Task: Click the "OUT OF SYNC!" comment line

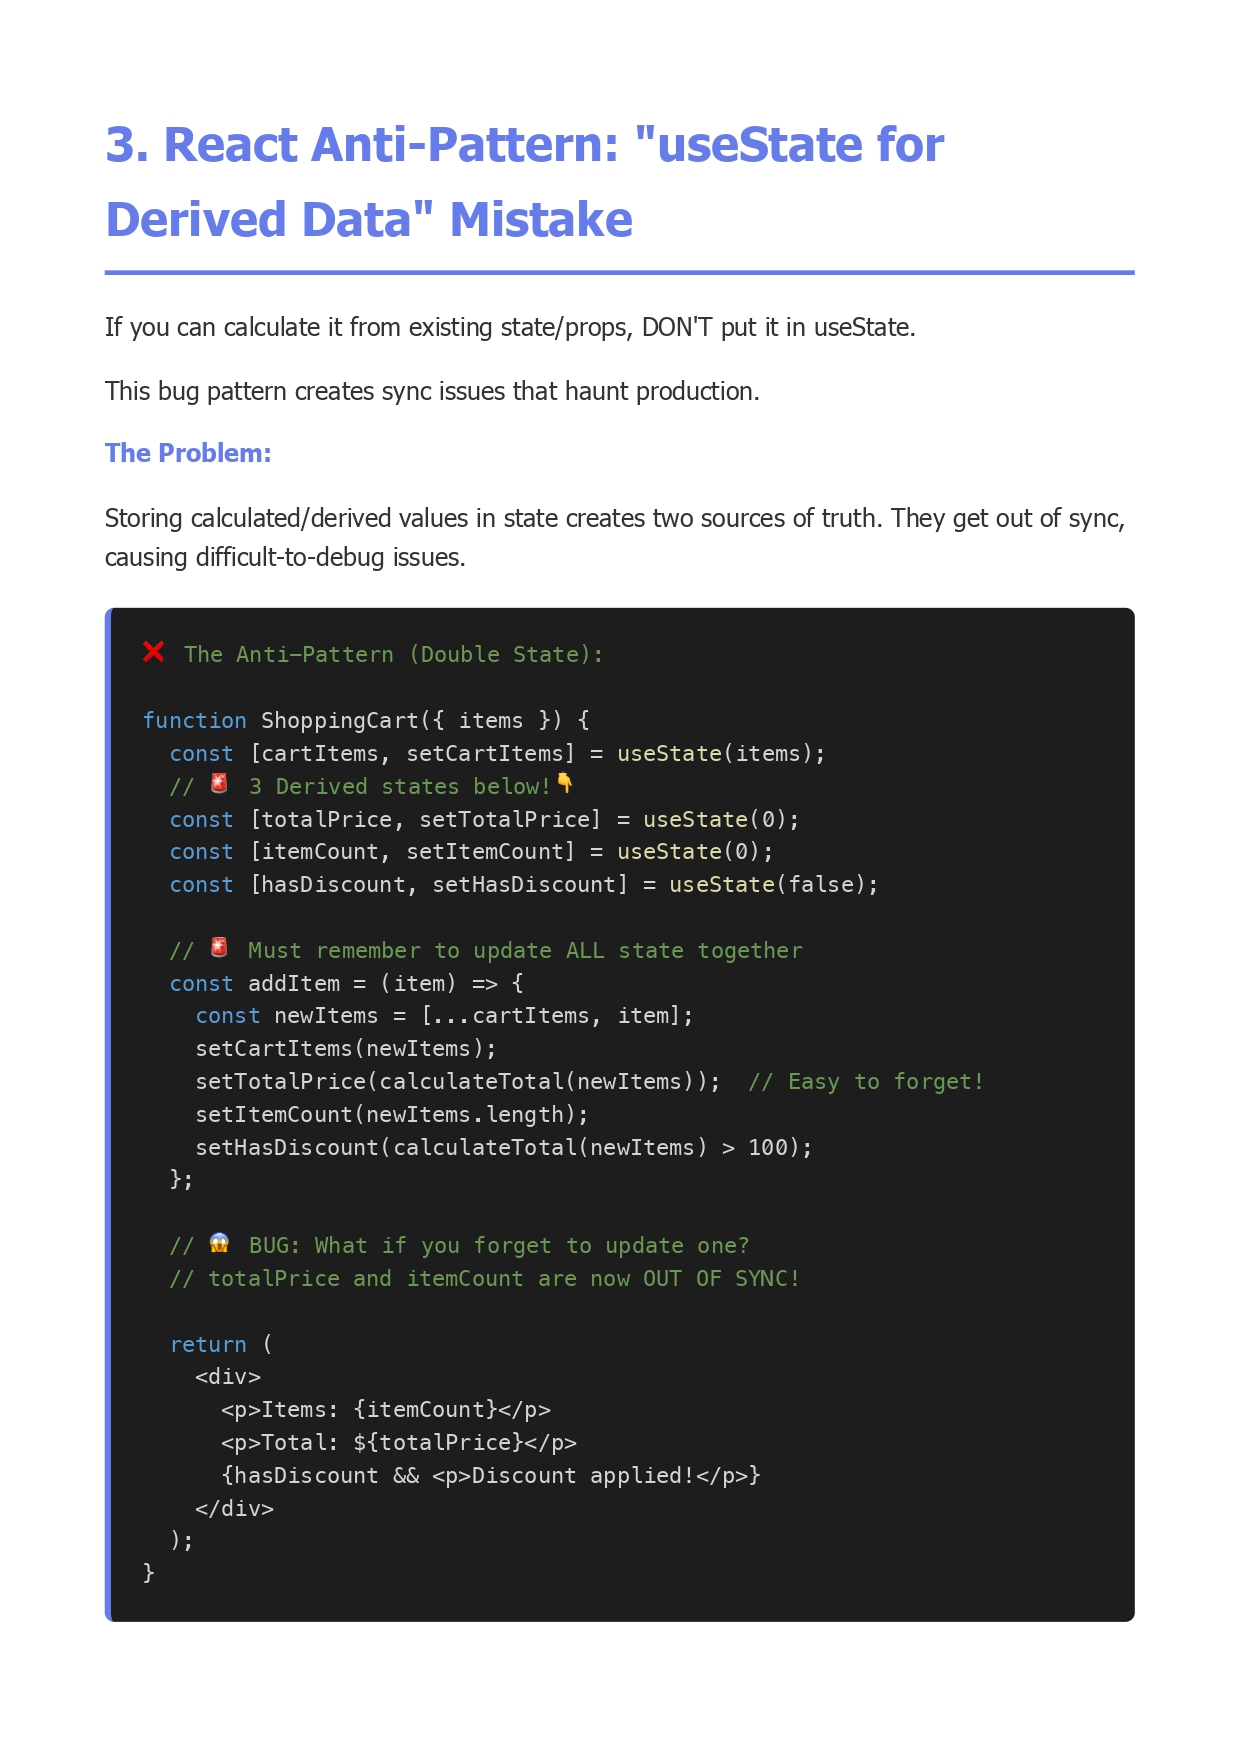Action: pyautogui.click(x=485, y=1278)
